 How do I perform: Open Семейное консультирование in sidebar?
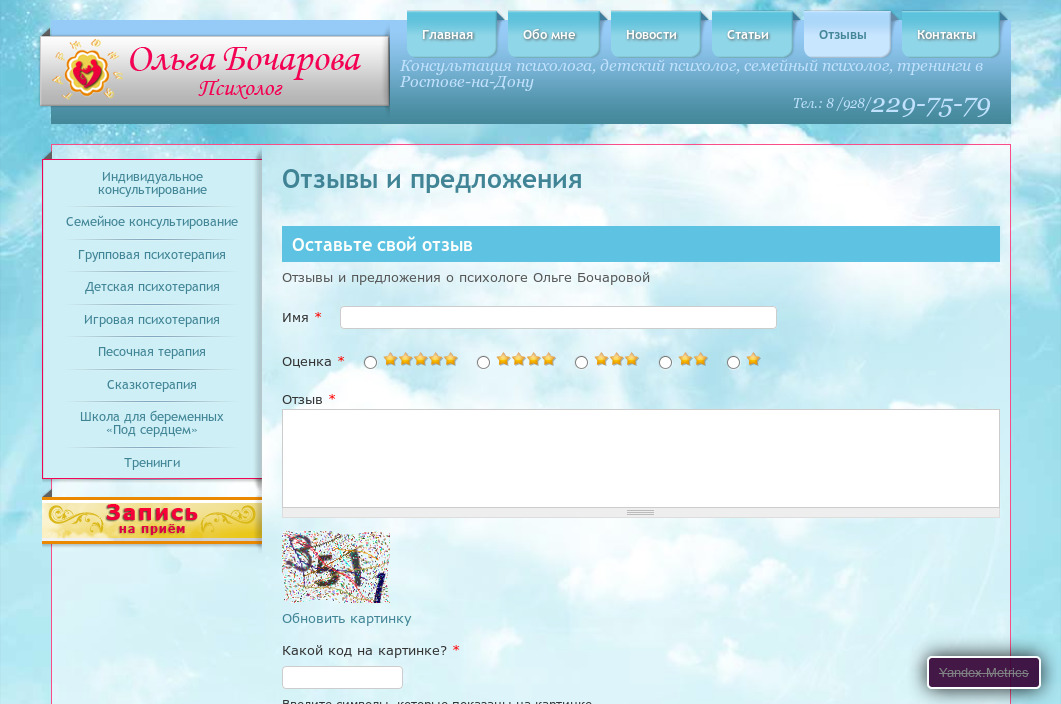point(152,222)
